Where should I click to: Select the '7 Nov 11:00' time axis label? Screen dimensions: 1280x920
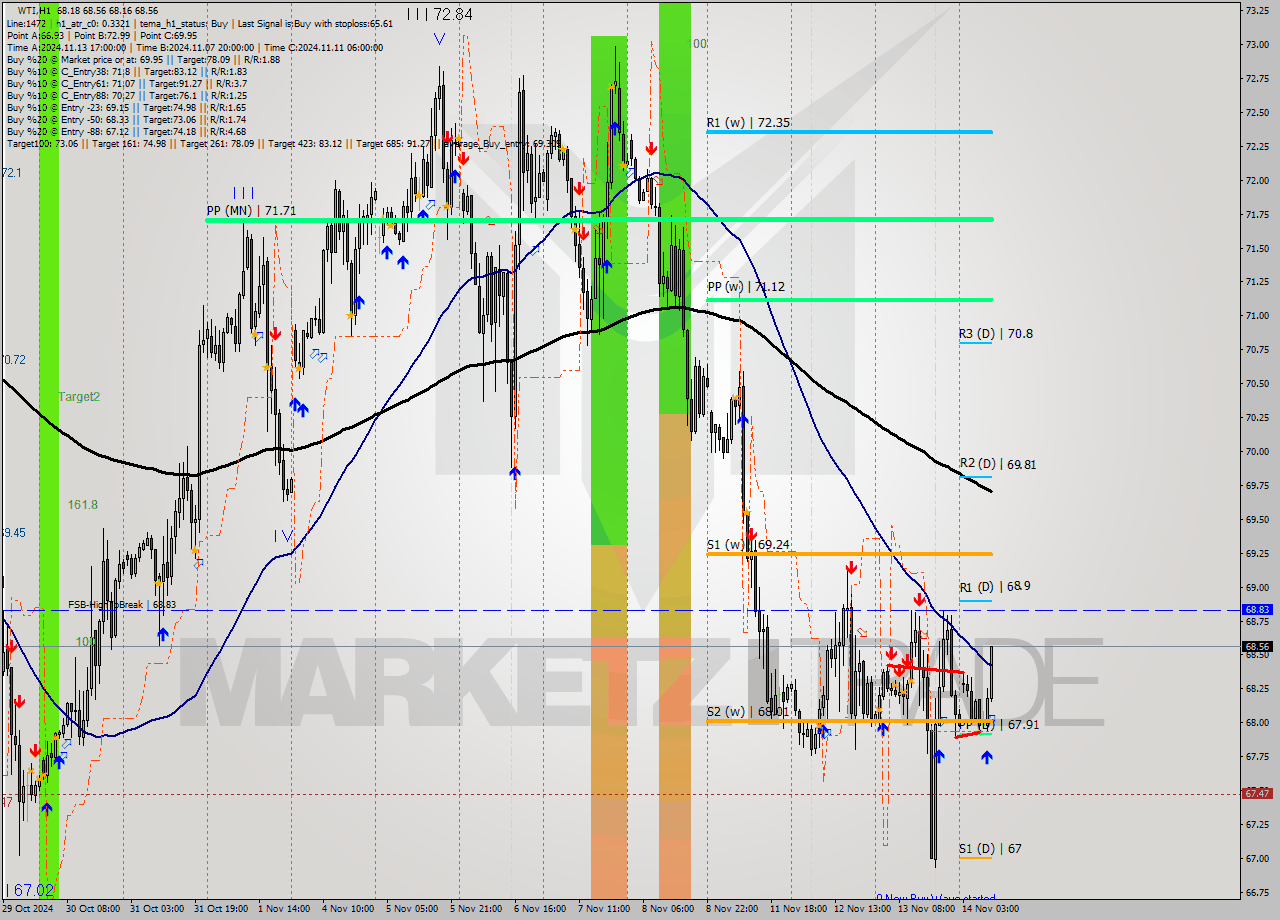tap(604, 909)
